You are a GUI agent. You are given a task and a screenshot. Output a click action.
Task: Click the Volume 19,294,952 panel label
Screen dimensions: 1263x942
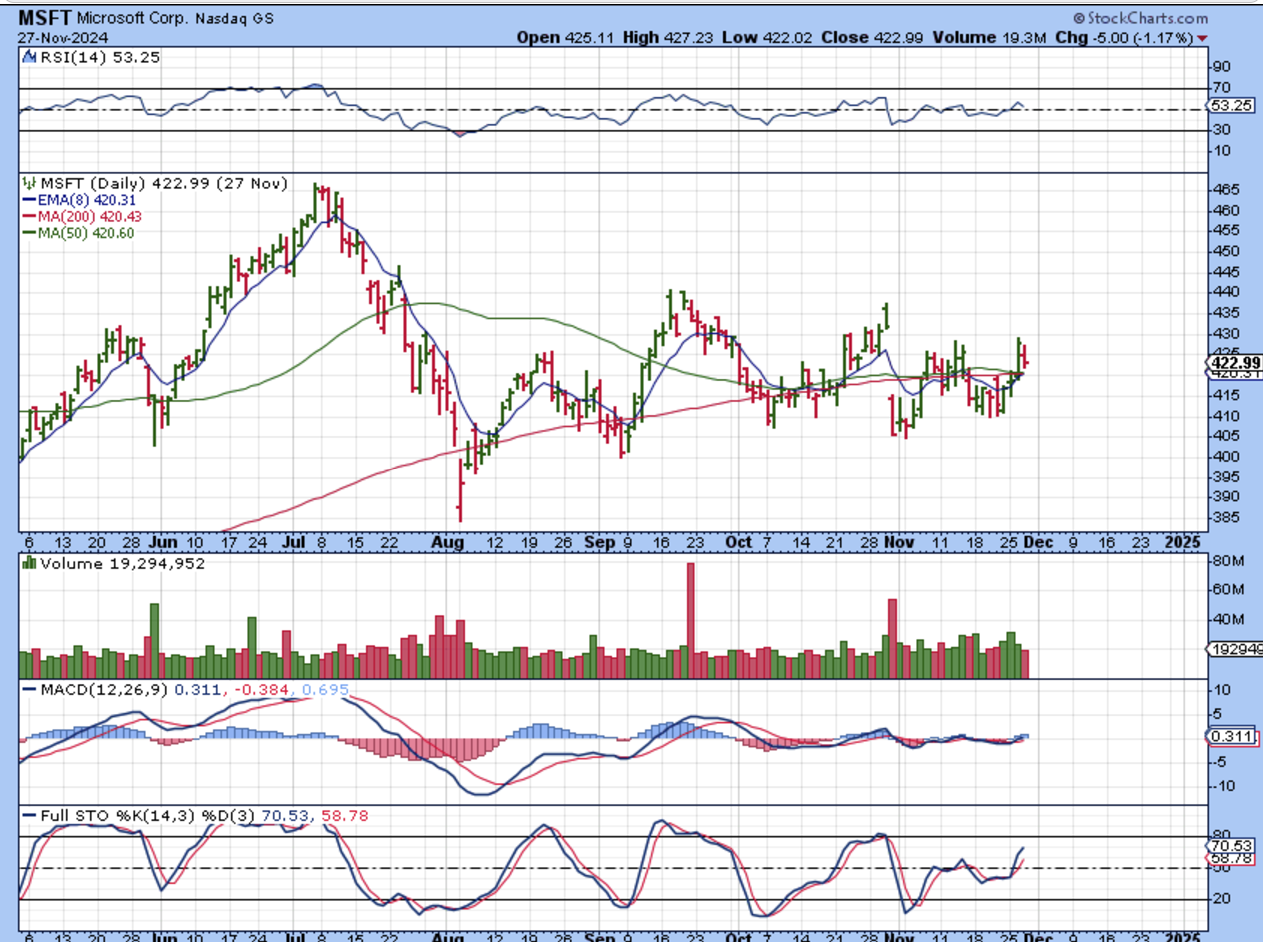[x=122, y=564]
